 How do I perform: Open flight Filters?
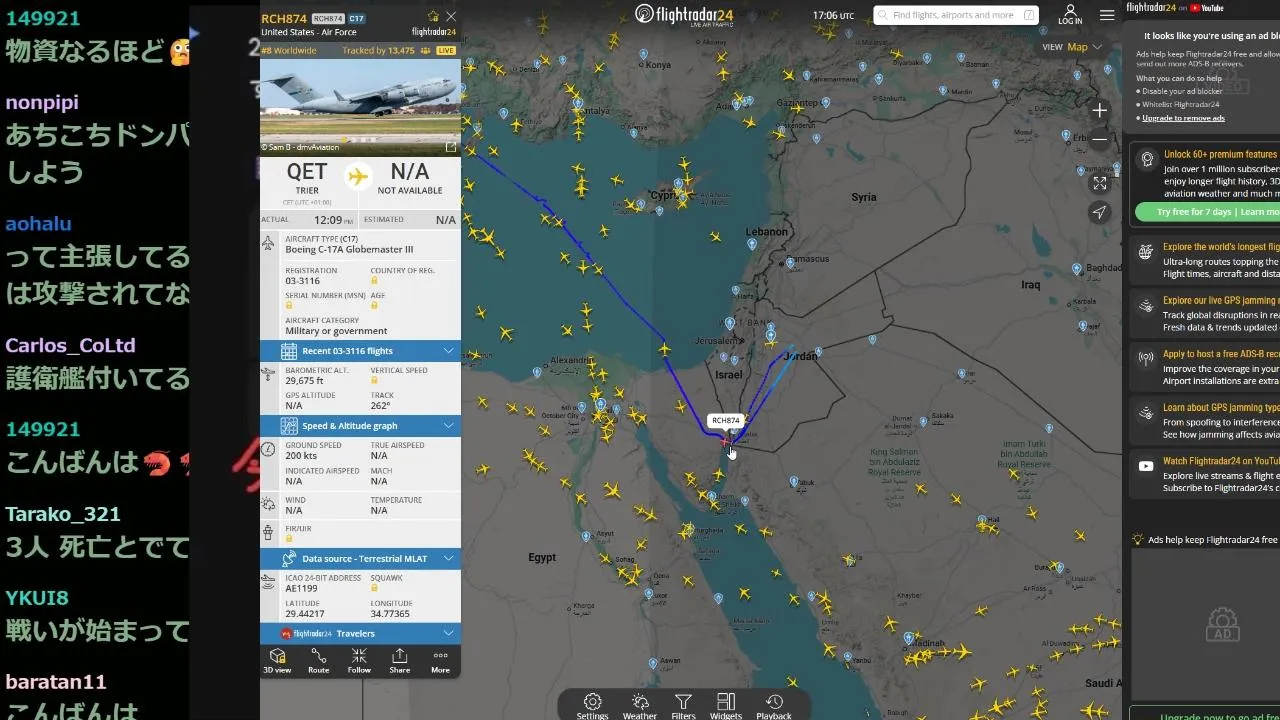pyautogui.click(x=683, y=706)
